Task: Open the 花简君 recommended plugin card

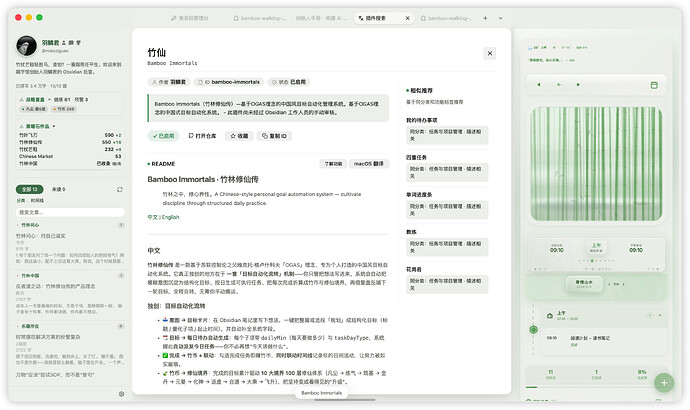Action: coord(447,280)
